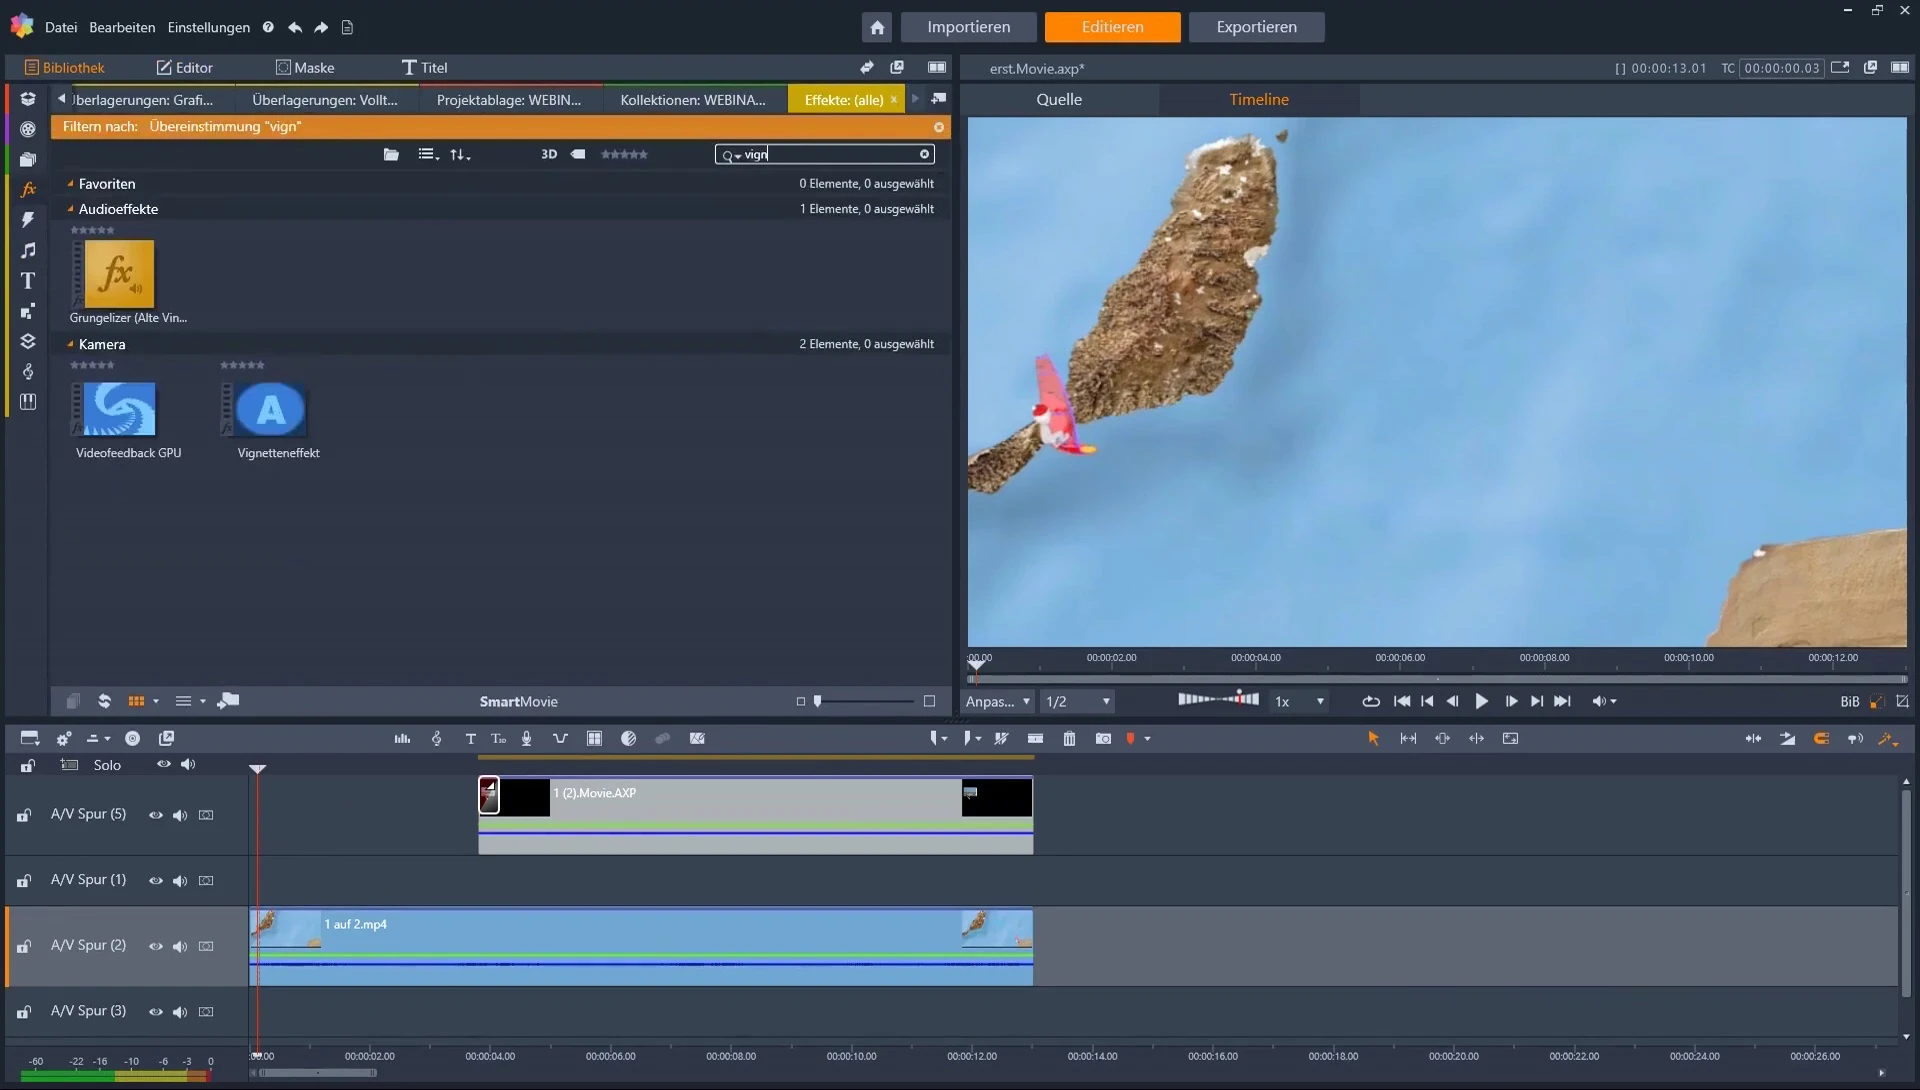The width and height of the screenshot is (1920, 1090).
Task: Take a snapshot with the camera icon
Action: (1103, 739)
